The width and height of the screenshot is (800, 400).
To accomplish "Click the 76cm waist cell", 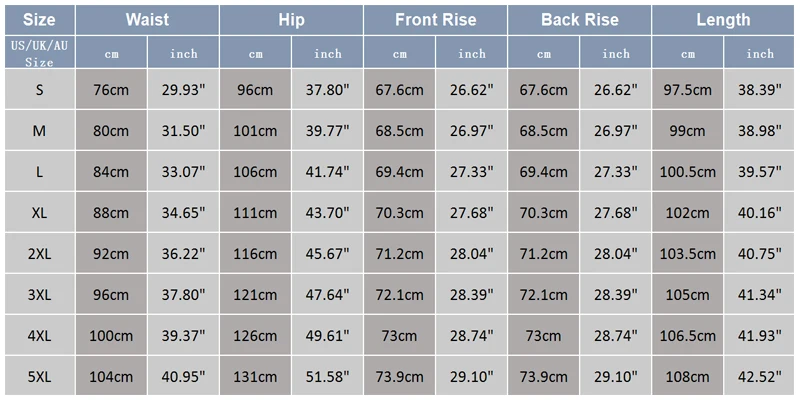I will [111, 90].
